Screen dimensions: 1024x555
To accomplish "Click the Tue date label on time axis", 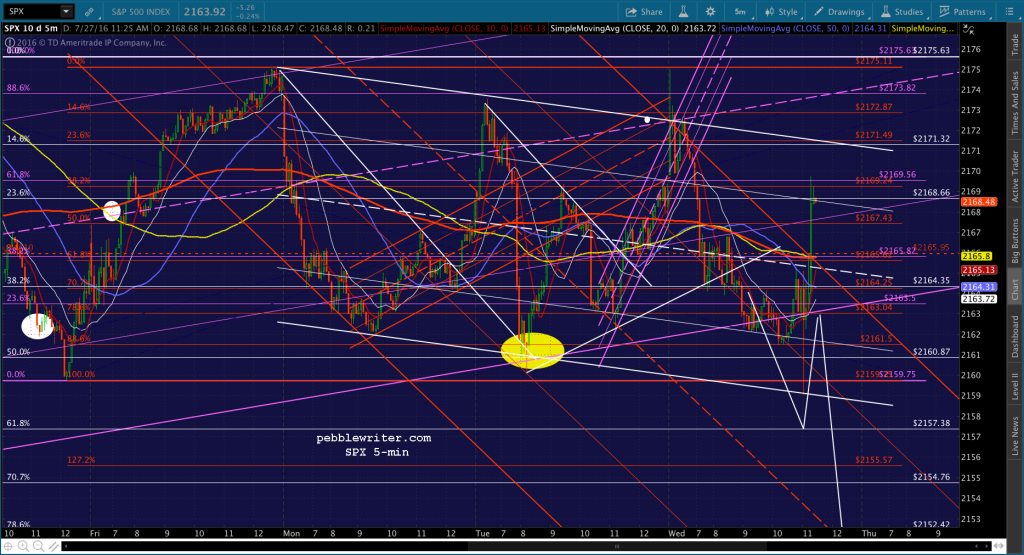I will [483, 533].
